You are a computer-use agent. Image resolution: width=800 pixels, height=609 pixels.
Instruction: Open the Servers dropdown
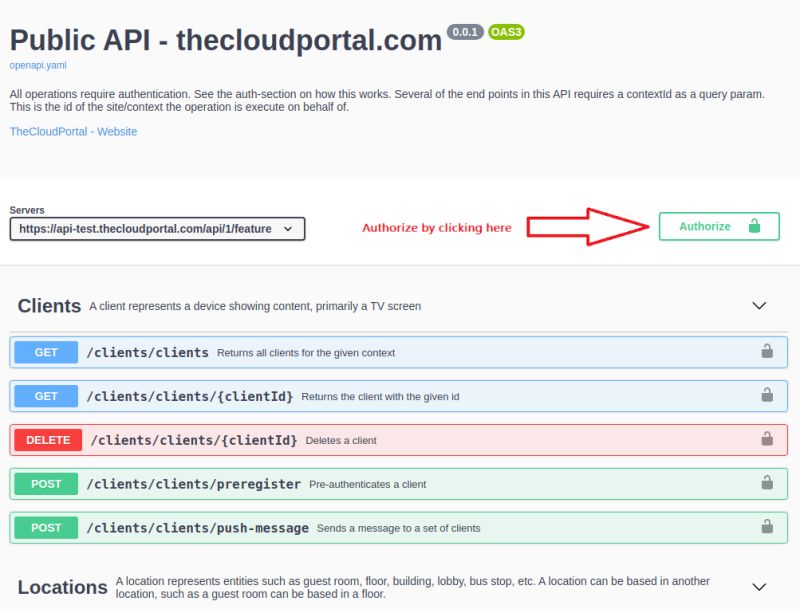click(155, 228)
